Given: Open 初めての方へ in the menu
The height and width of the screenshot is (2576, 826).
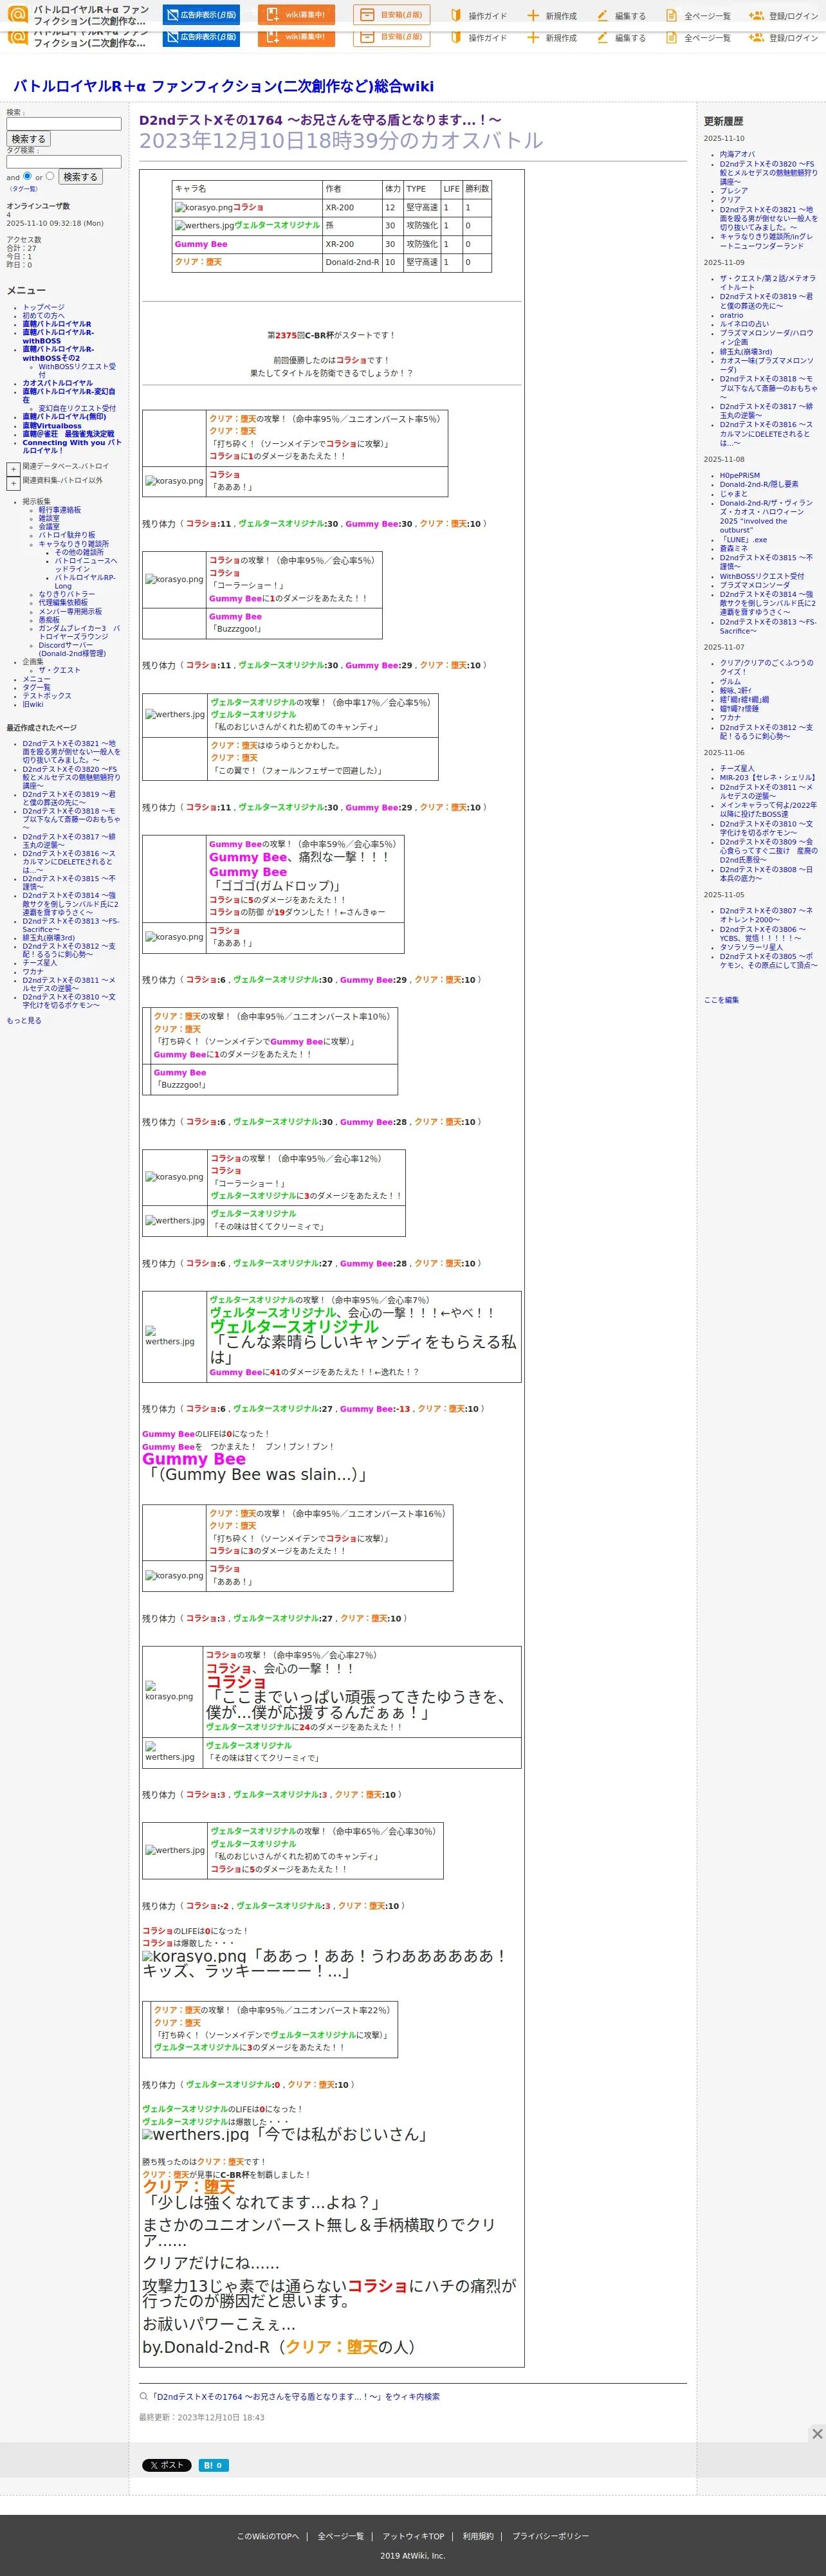Looking at the screenshot, I should (43, 316).
